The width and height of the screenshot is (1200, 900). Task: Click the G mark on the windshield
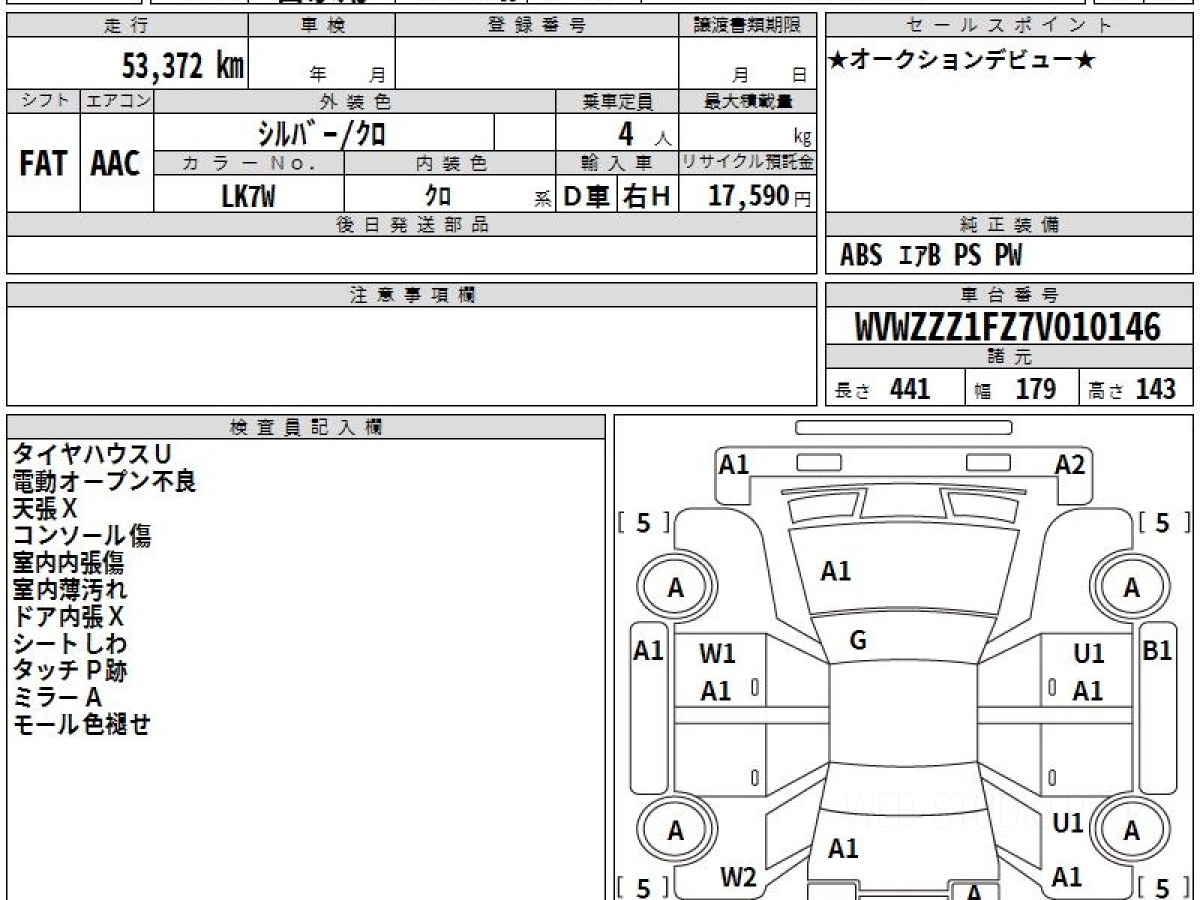[x=857, y=641]
